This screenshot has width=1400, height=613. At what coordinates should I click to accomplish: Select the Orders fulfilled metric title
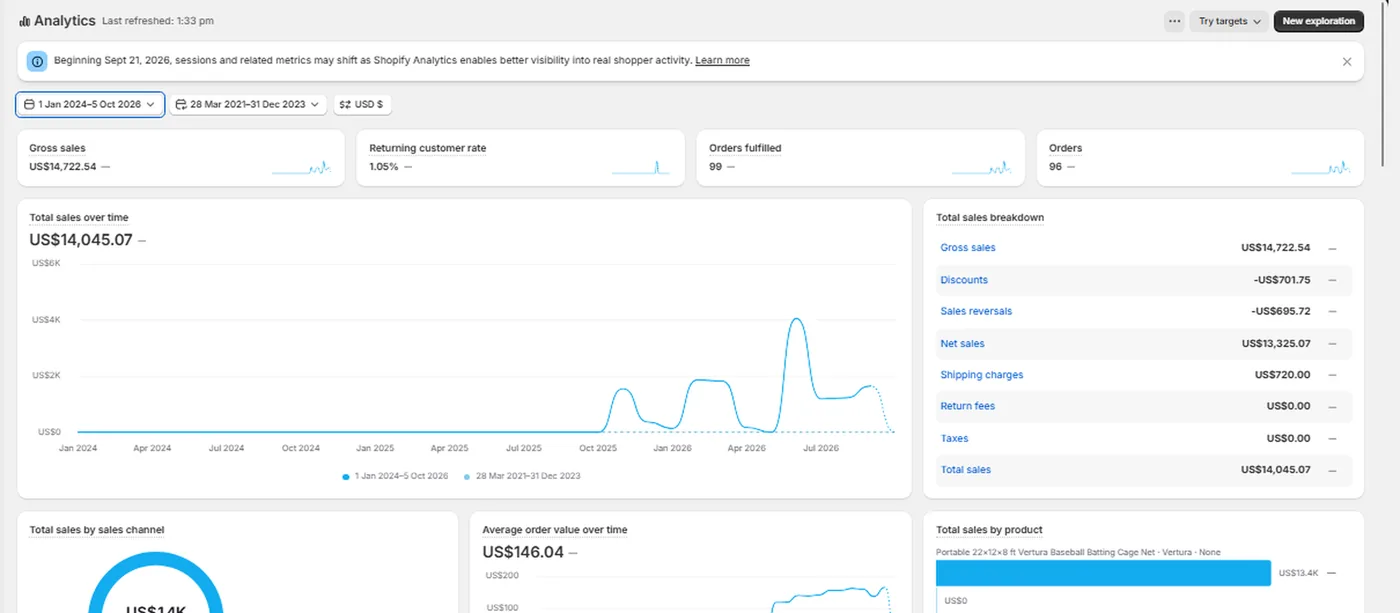tap(745, 148)
